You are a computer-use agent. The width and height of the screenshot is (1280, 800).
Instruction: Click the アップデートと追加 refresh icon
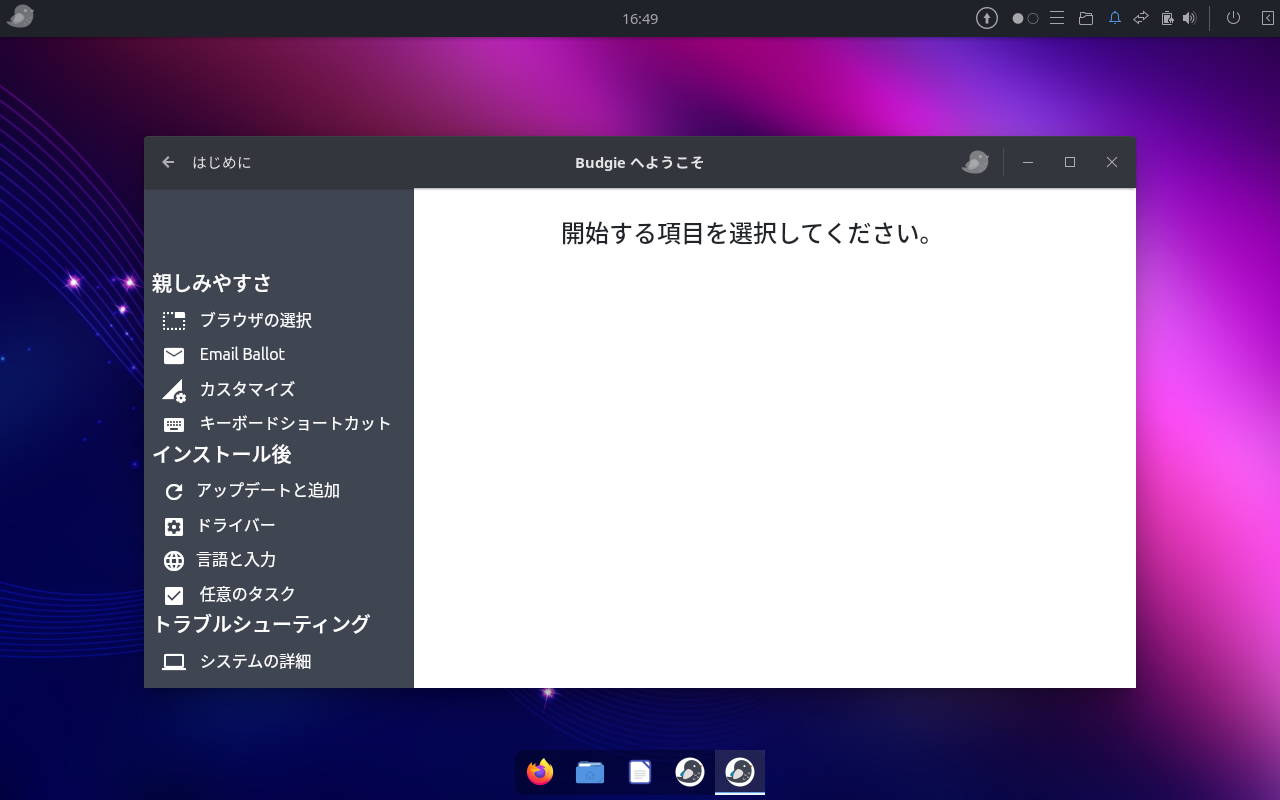174,490
